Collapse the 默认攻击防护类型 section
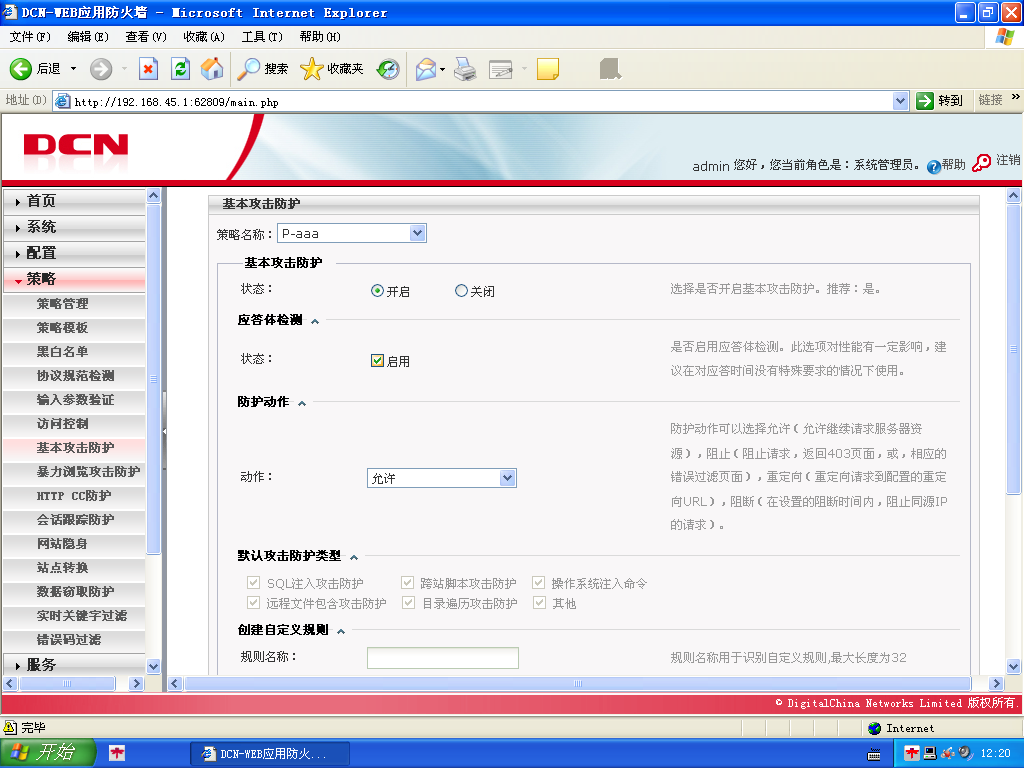The image size is (1024, 768). (354, 557)
